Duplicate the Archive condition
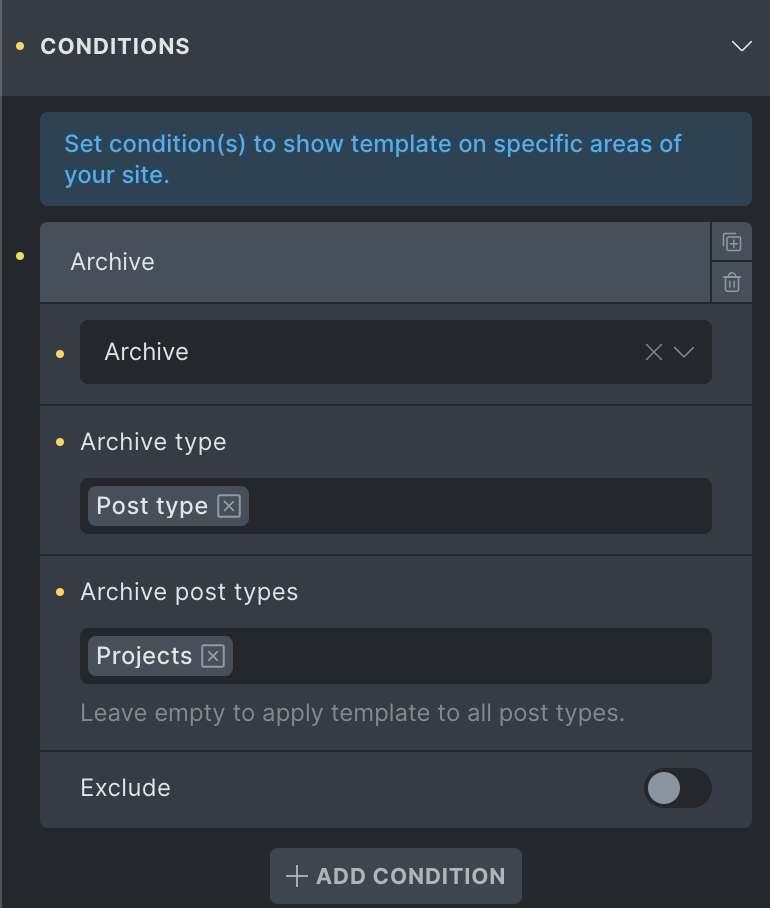The width and height of the screenshot is (770, 908). [x=732, y=242]
